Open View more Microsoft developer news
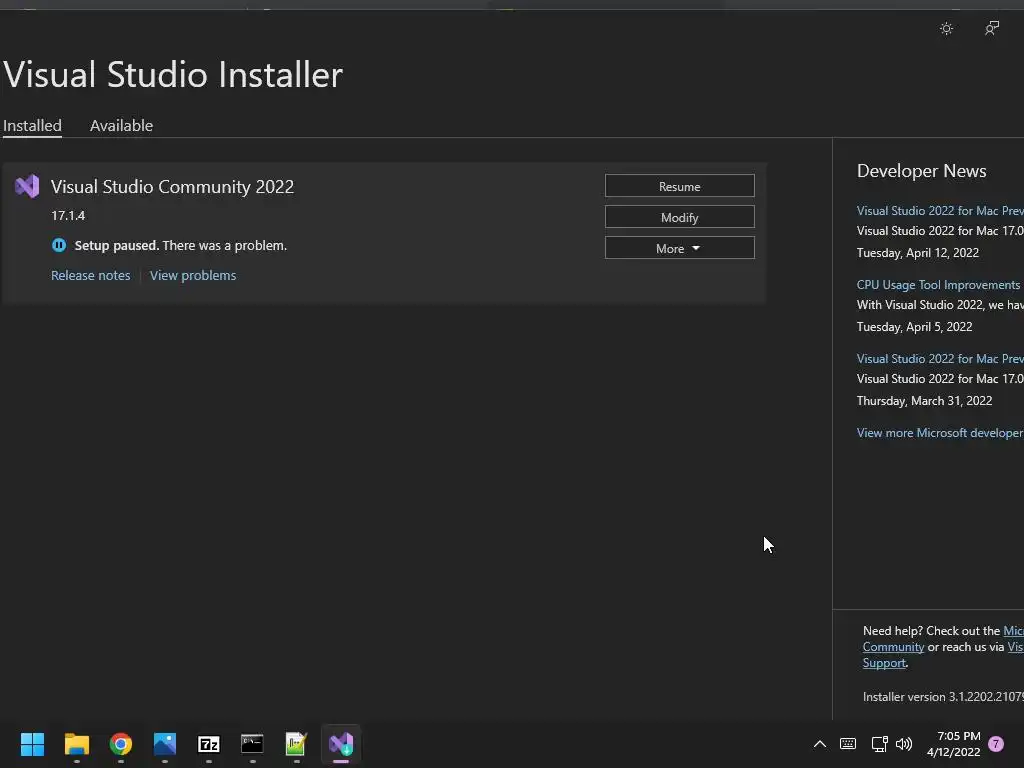1024x768 pixels. [940, 433]
